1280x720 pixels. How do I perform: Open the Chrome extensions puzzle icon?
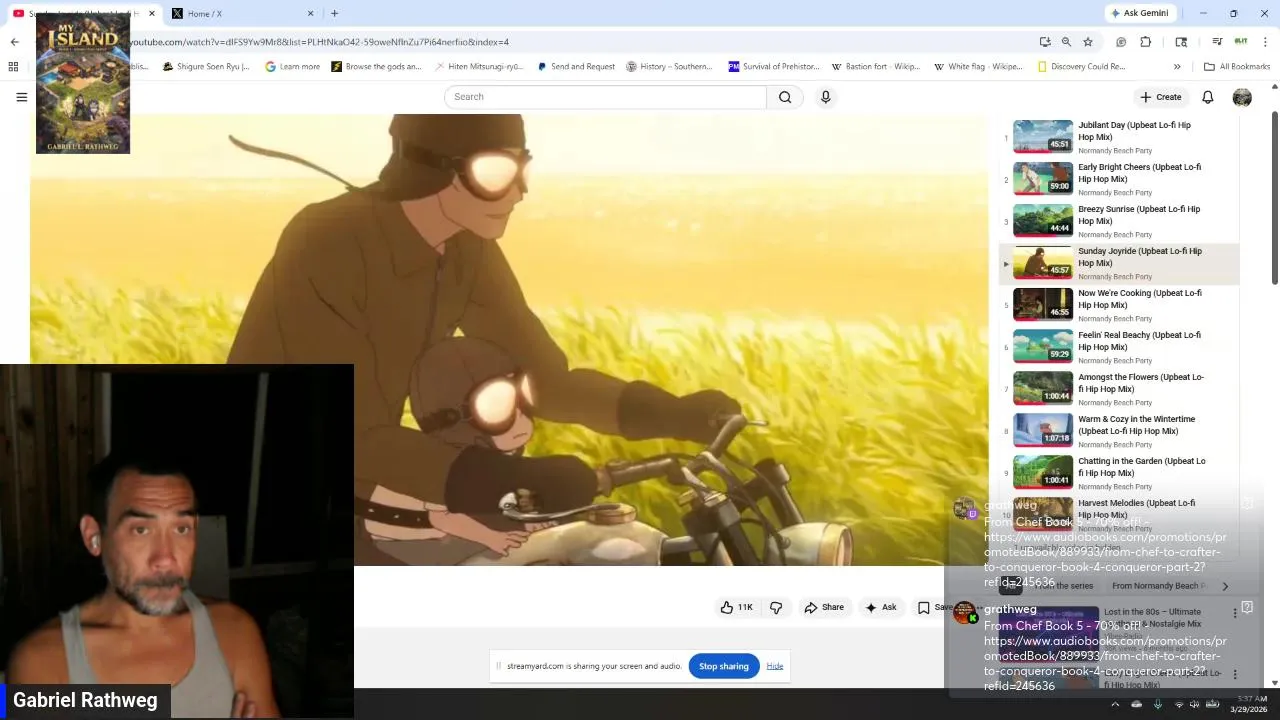[1146, 42]
